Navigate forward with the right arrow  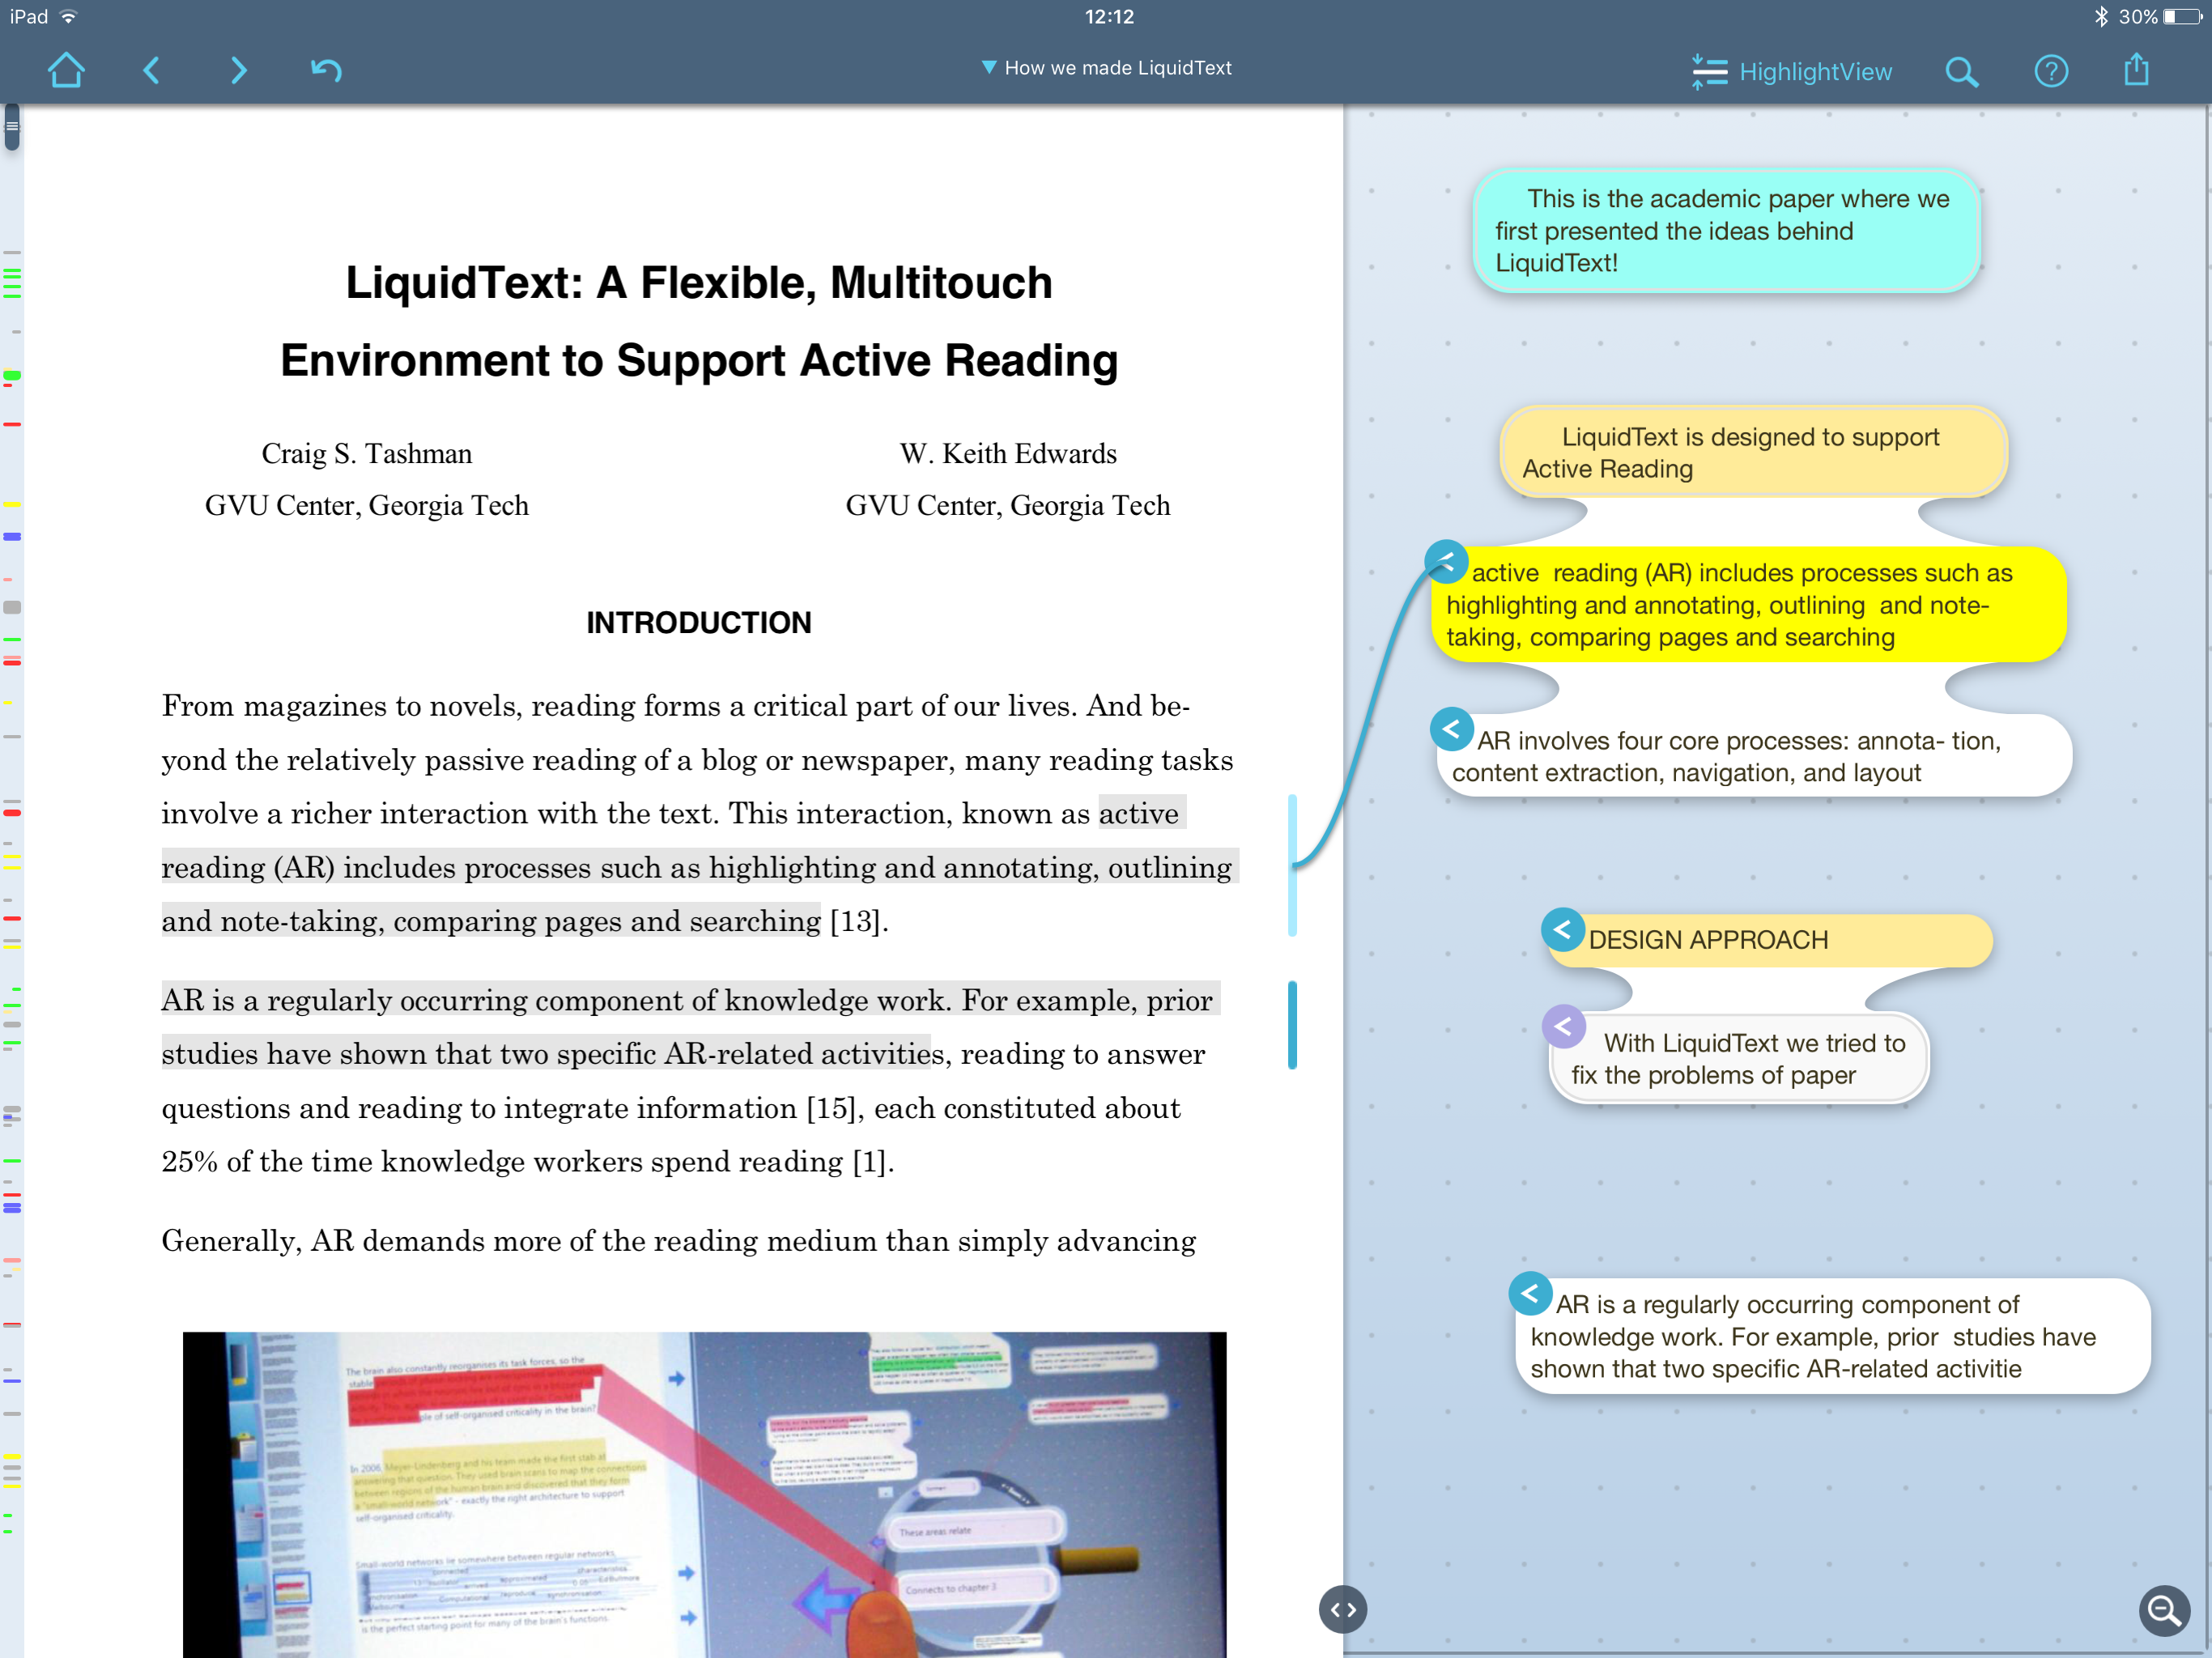pos(238,70)
